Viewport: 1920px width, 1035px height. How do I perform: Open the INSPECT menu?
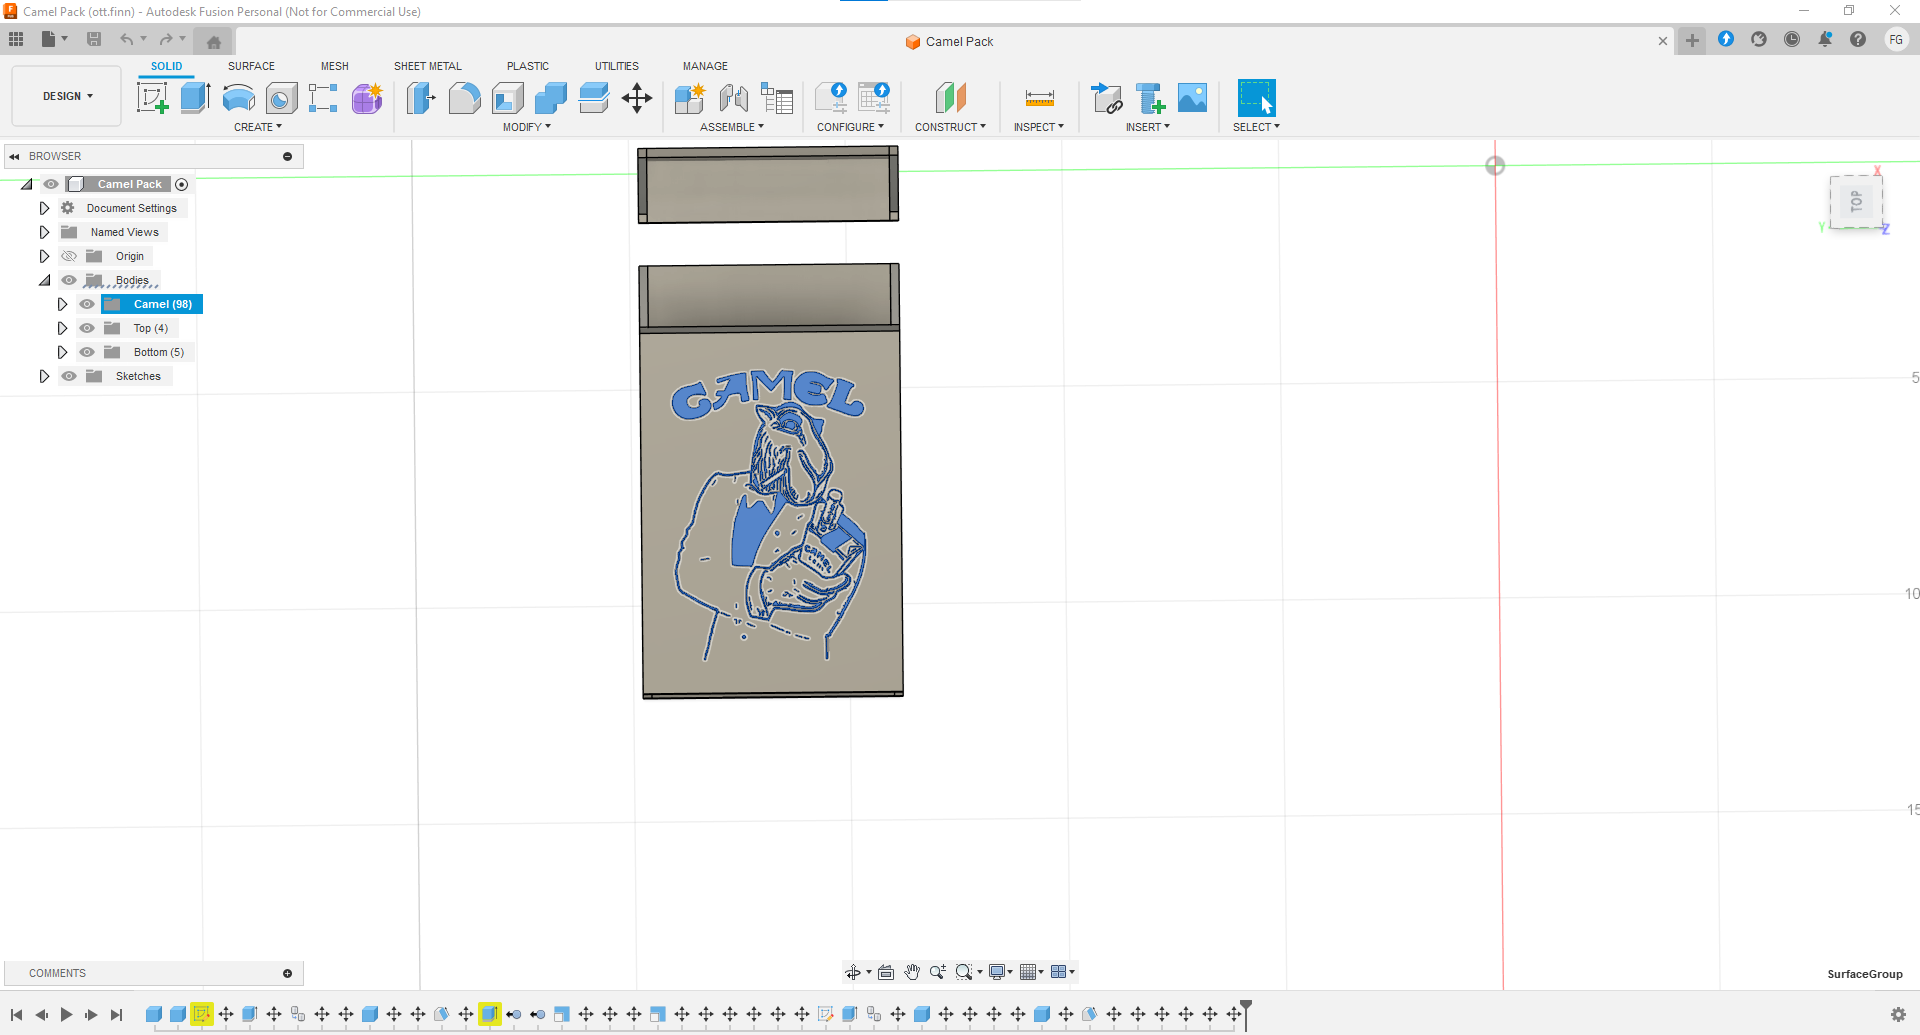pos(1038,127)
